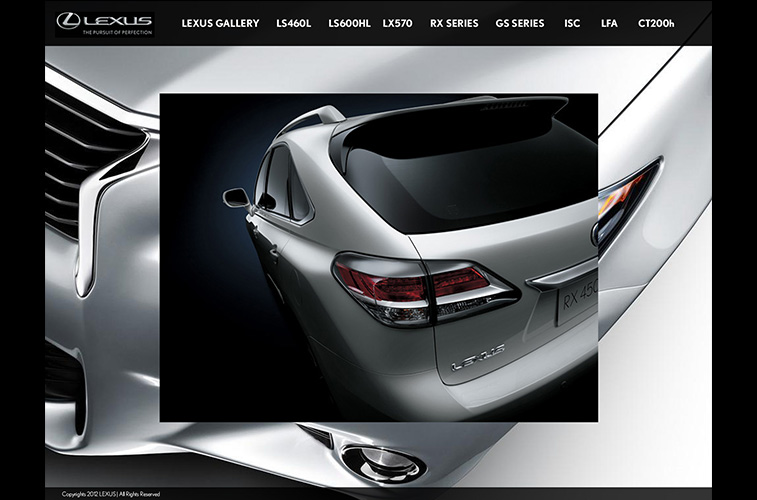Open the ISC menu item

point(572,23)
